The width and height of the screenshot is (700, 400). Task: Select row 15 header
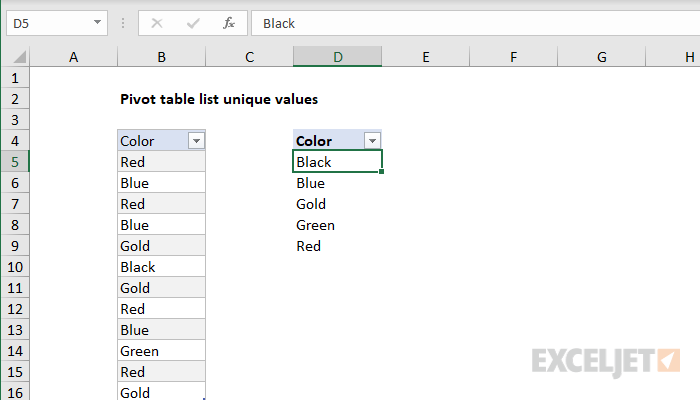[x=15, y=372]
